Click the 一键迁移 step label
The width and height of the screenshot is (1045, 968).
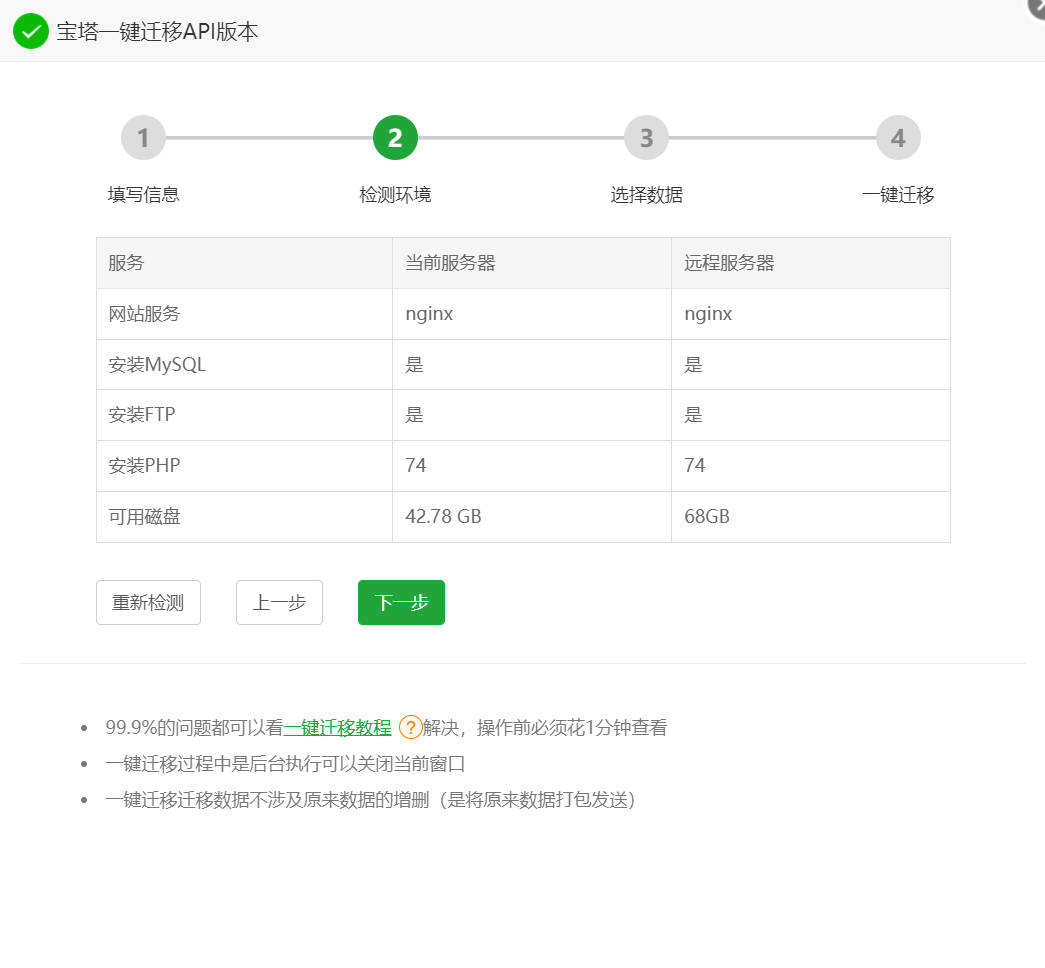(897, 195)
